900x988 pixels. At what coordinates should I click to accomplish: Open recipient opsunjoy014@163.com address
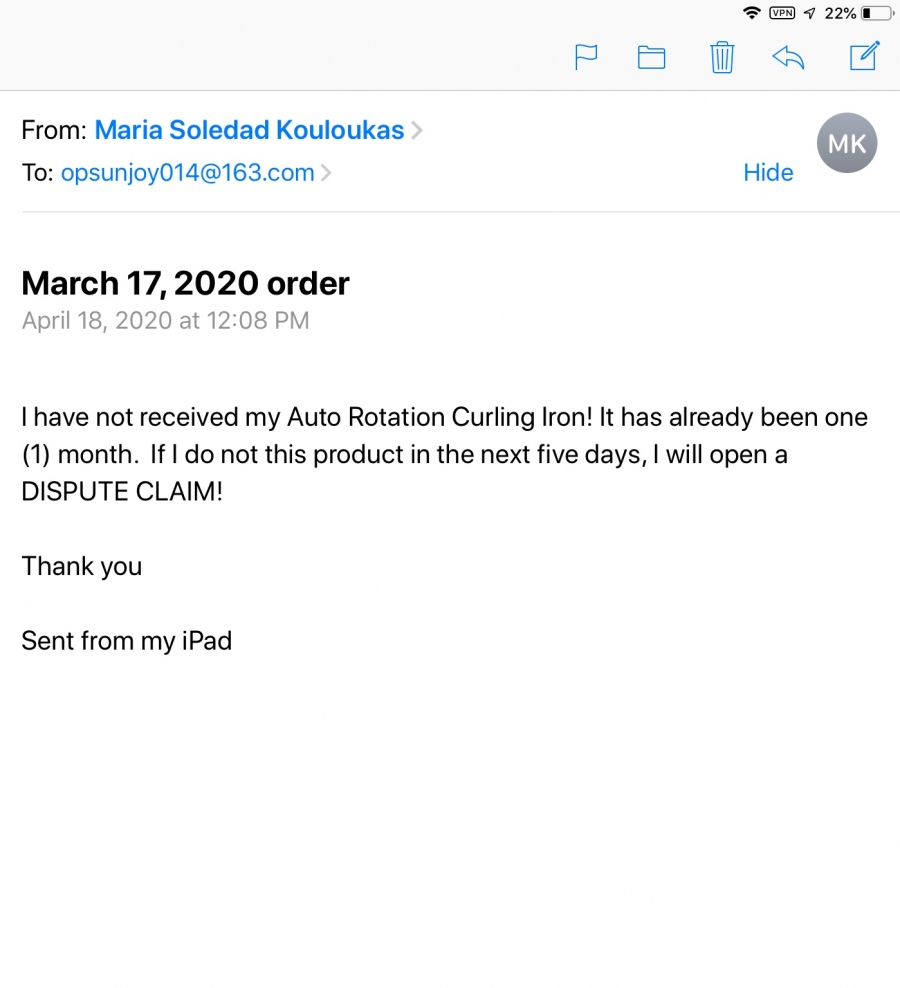[187, 173]
